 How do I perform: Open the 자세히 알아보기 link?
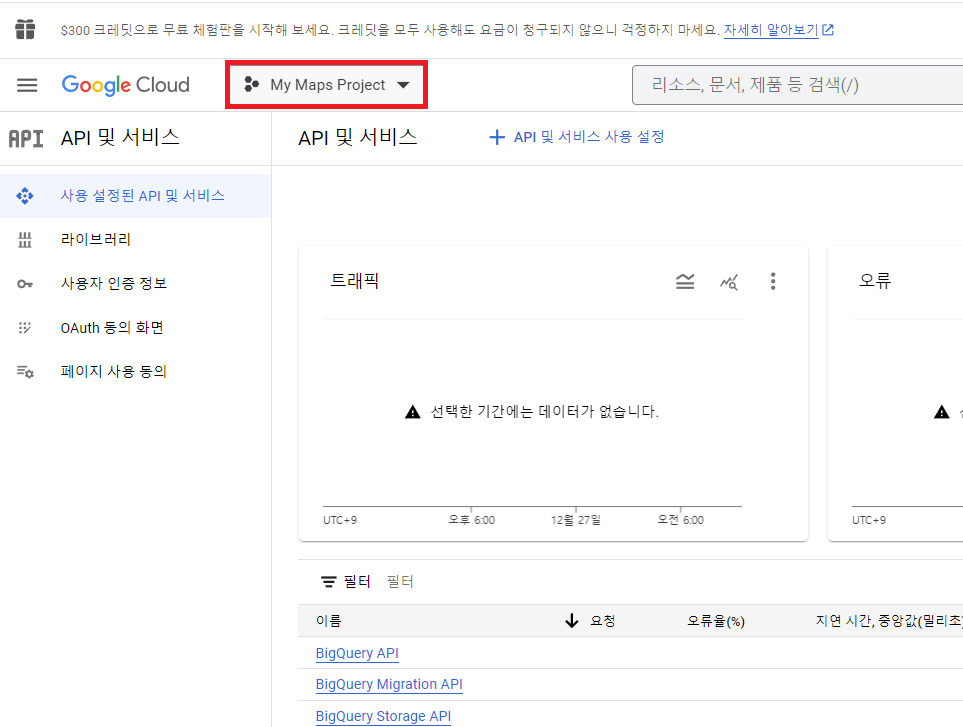coord(771,29)
